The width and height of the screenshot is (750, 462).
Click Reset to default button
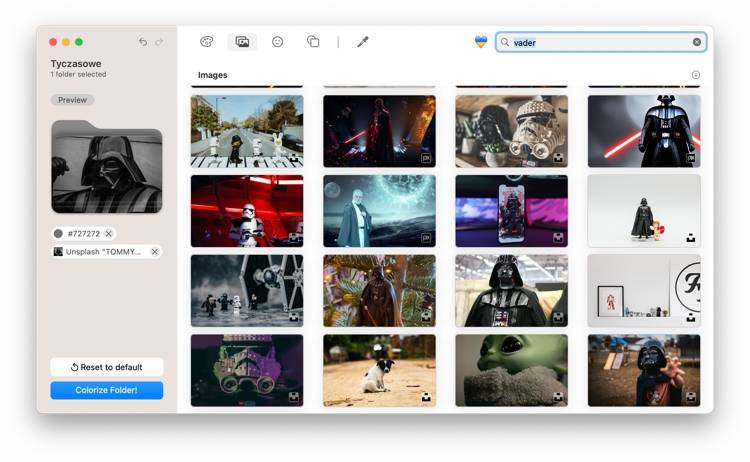click(107, 367)
